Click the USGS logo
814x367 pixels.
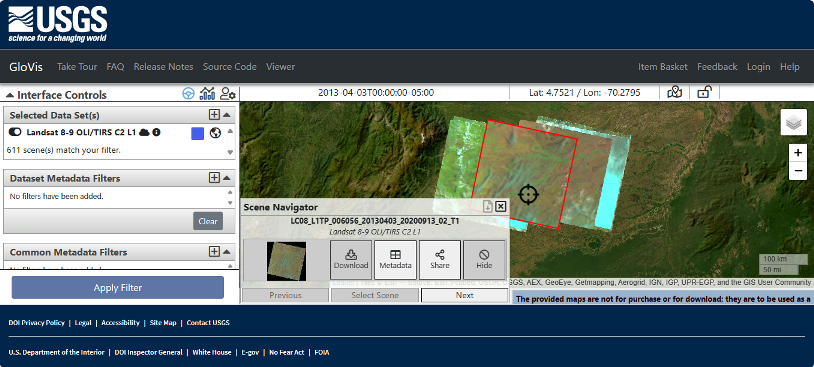tap(57, 24)
